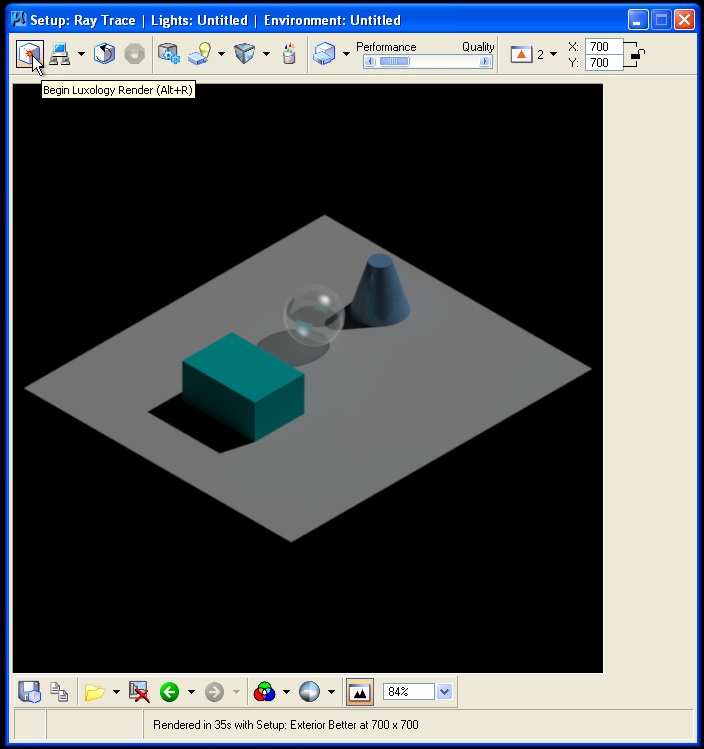
Task: Open the network render computers icon
Action: coord(59,54)
